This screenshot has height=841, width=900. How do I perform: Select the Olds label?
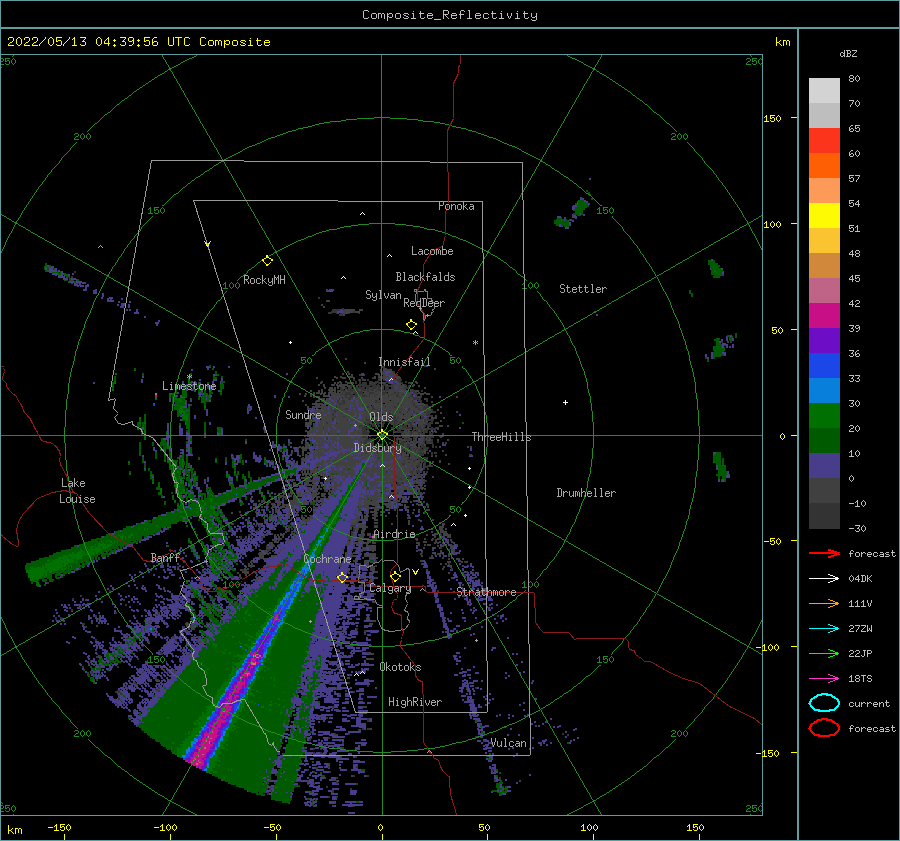coord(381,417)
